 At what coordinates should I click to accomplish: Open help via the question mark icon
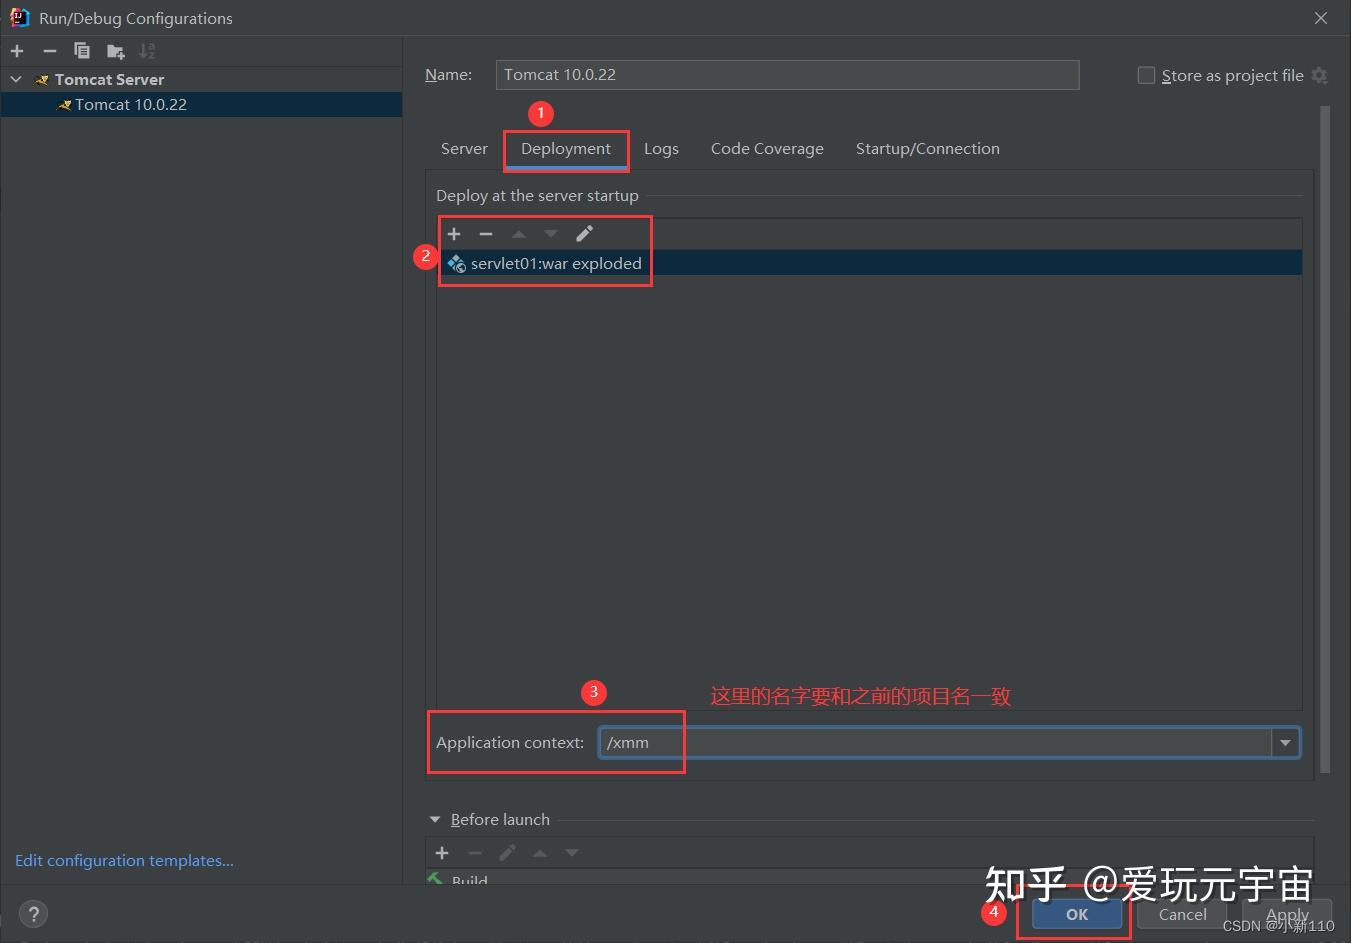pyautogui.click(x=33, y=913)
